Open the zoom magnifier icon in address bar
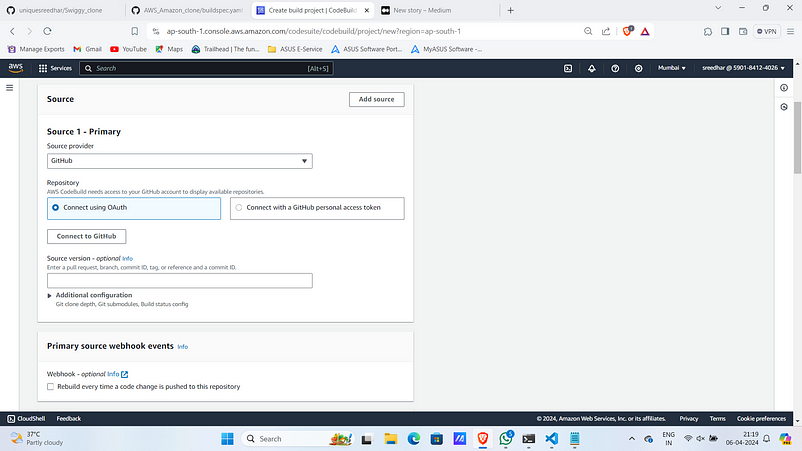 (x=588, y=31)
